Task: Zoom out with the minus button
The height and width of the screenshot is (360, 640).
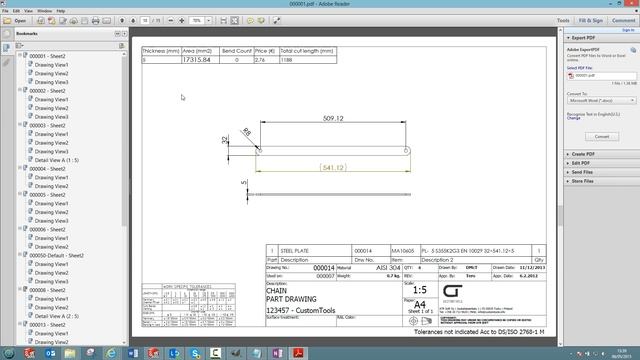Action: (171, 20)
